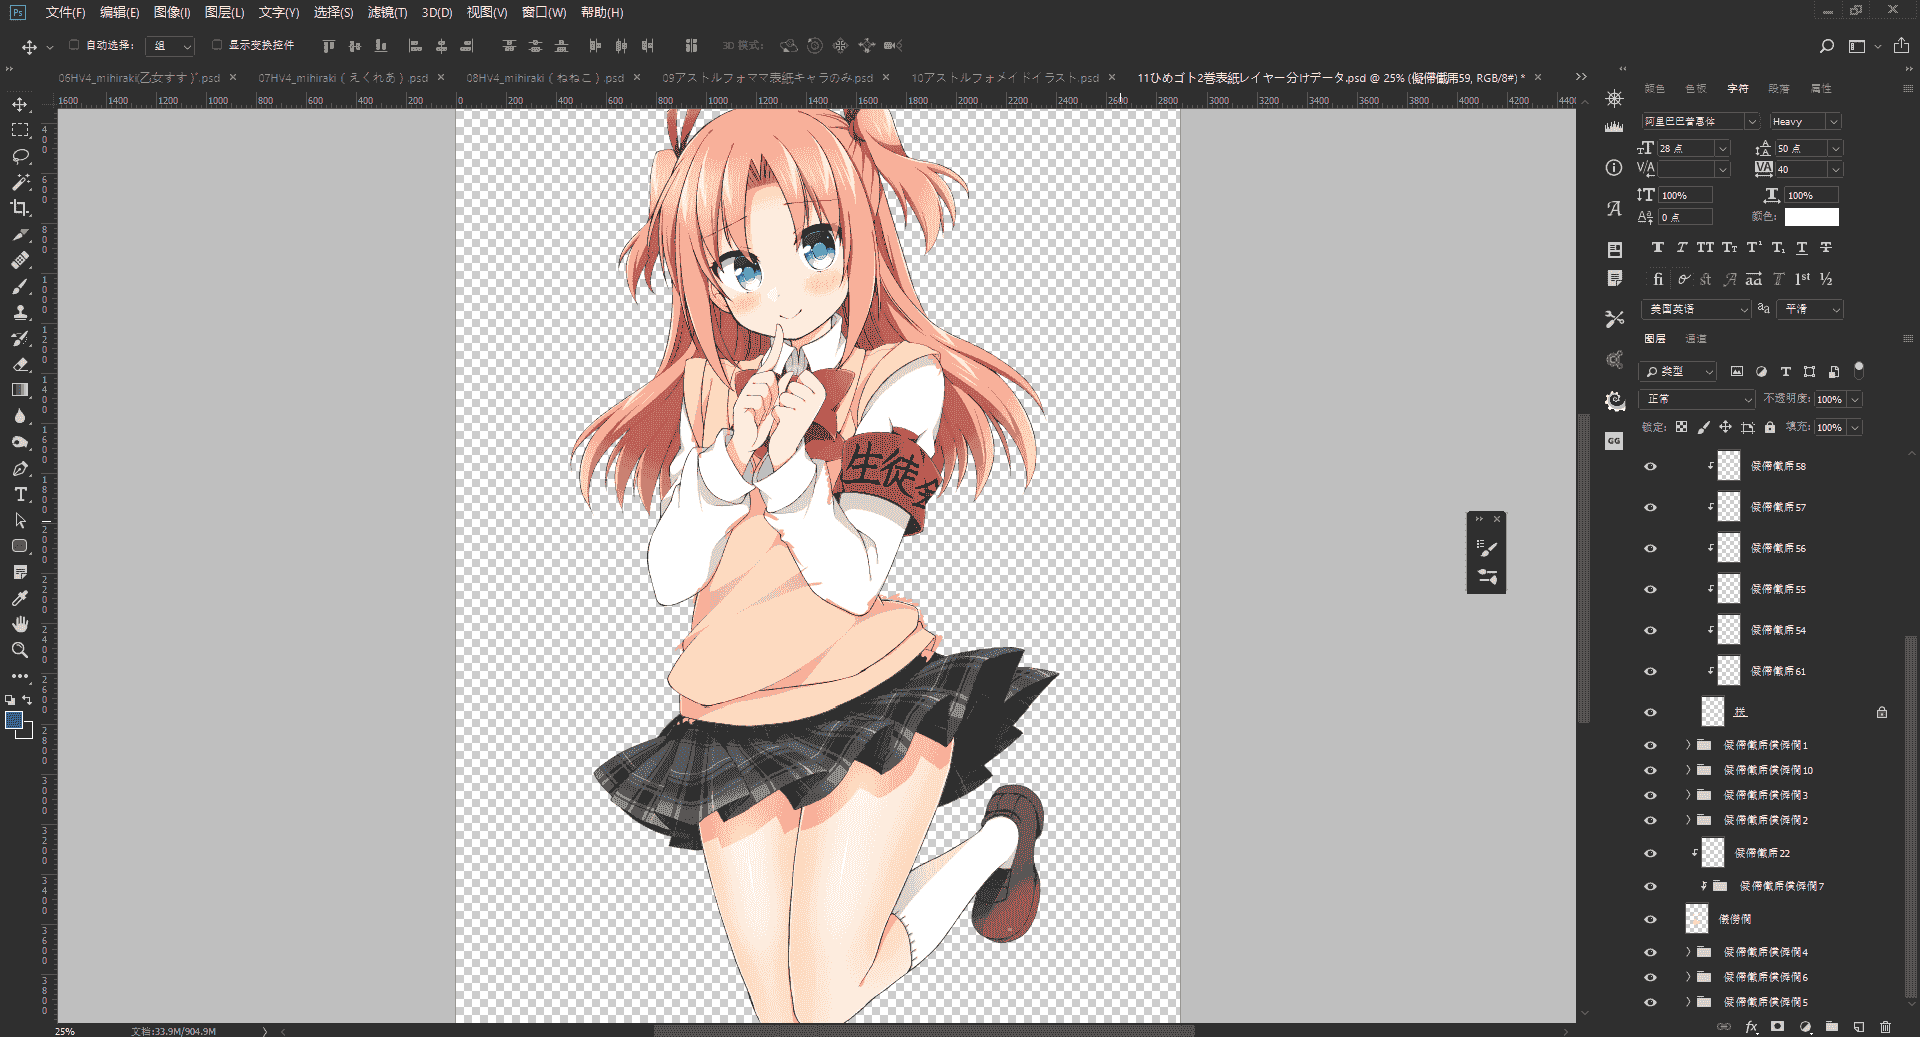Click the blue foreground color swatch
This screenshot has width=1920, height=1037.
point(14,720)
